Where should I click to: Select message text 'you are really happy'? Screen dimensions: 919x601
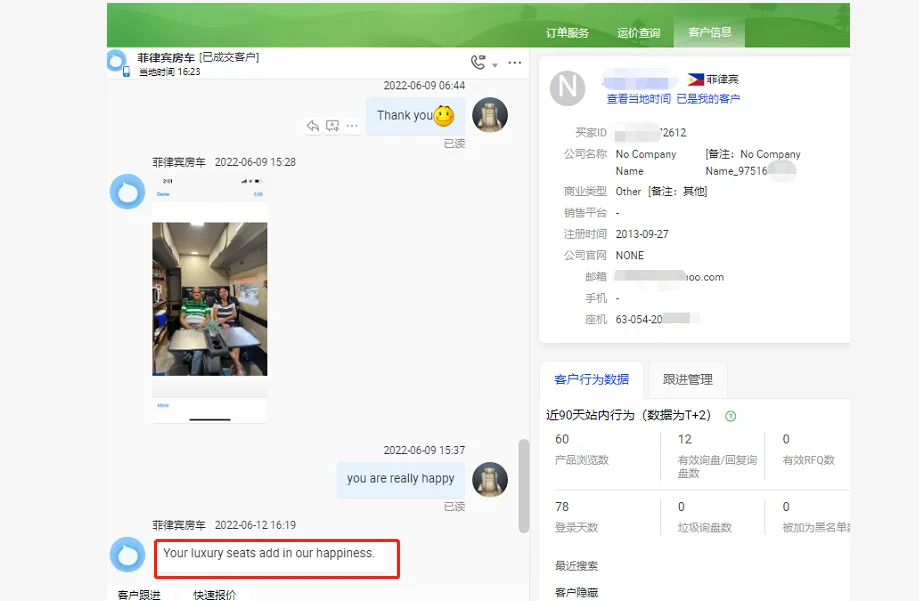click(400, 478)
